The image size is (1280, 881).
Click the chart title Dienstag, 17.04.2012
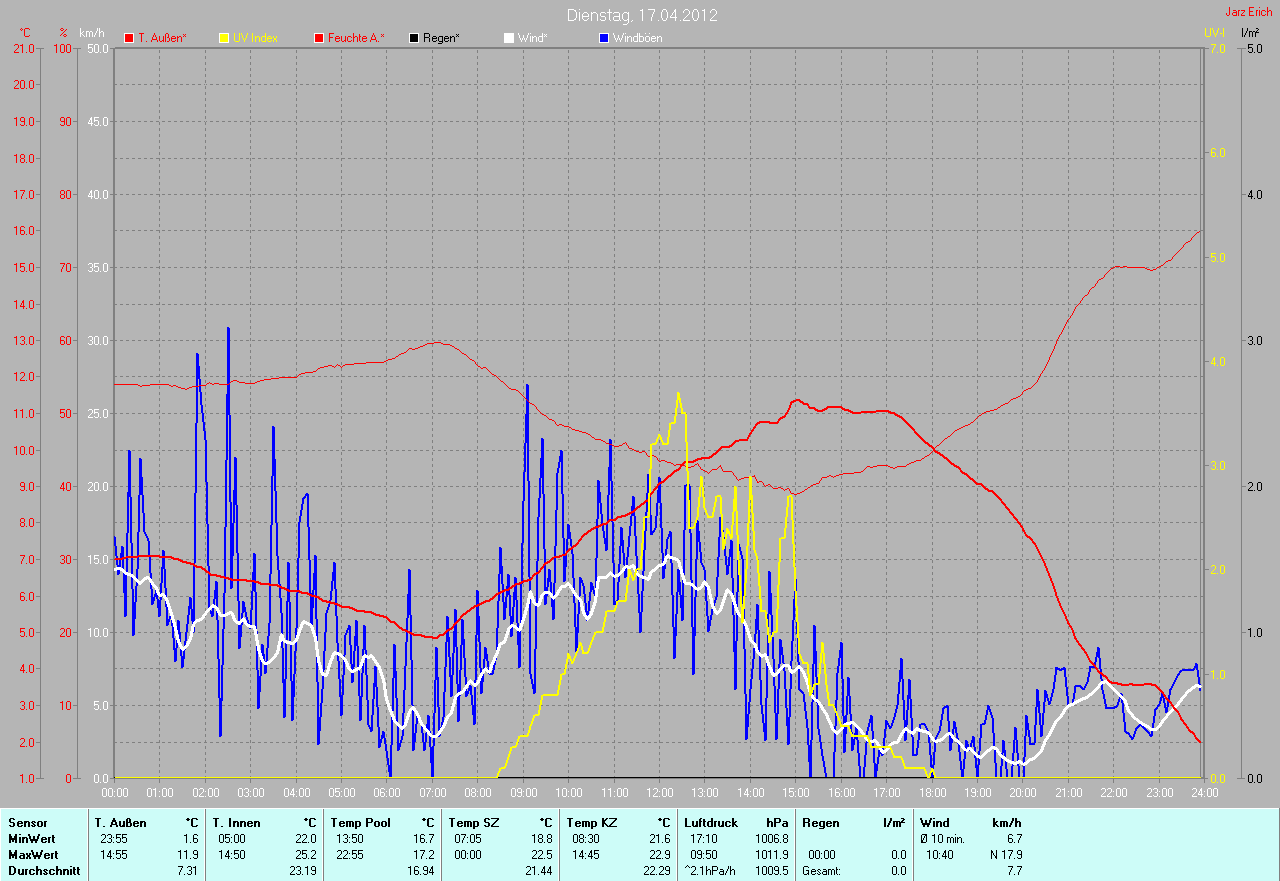tap(641, 15)
